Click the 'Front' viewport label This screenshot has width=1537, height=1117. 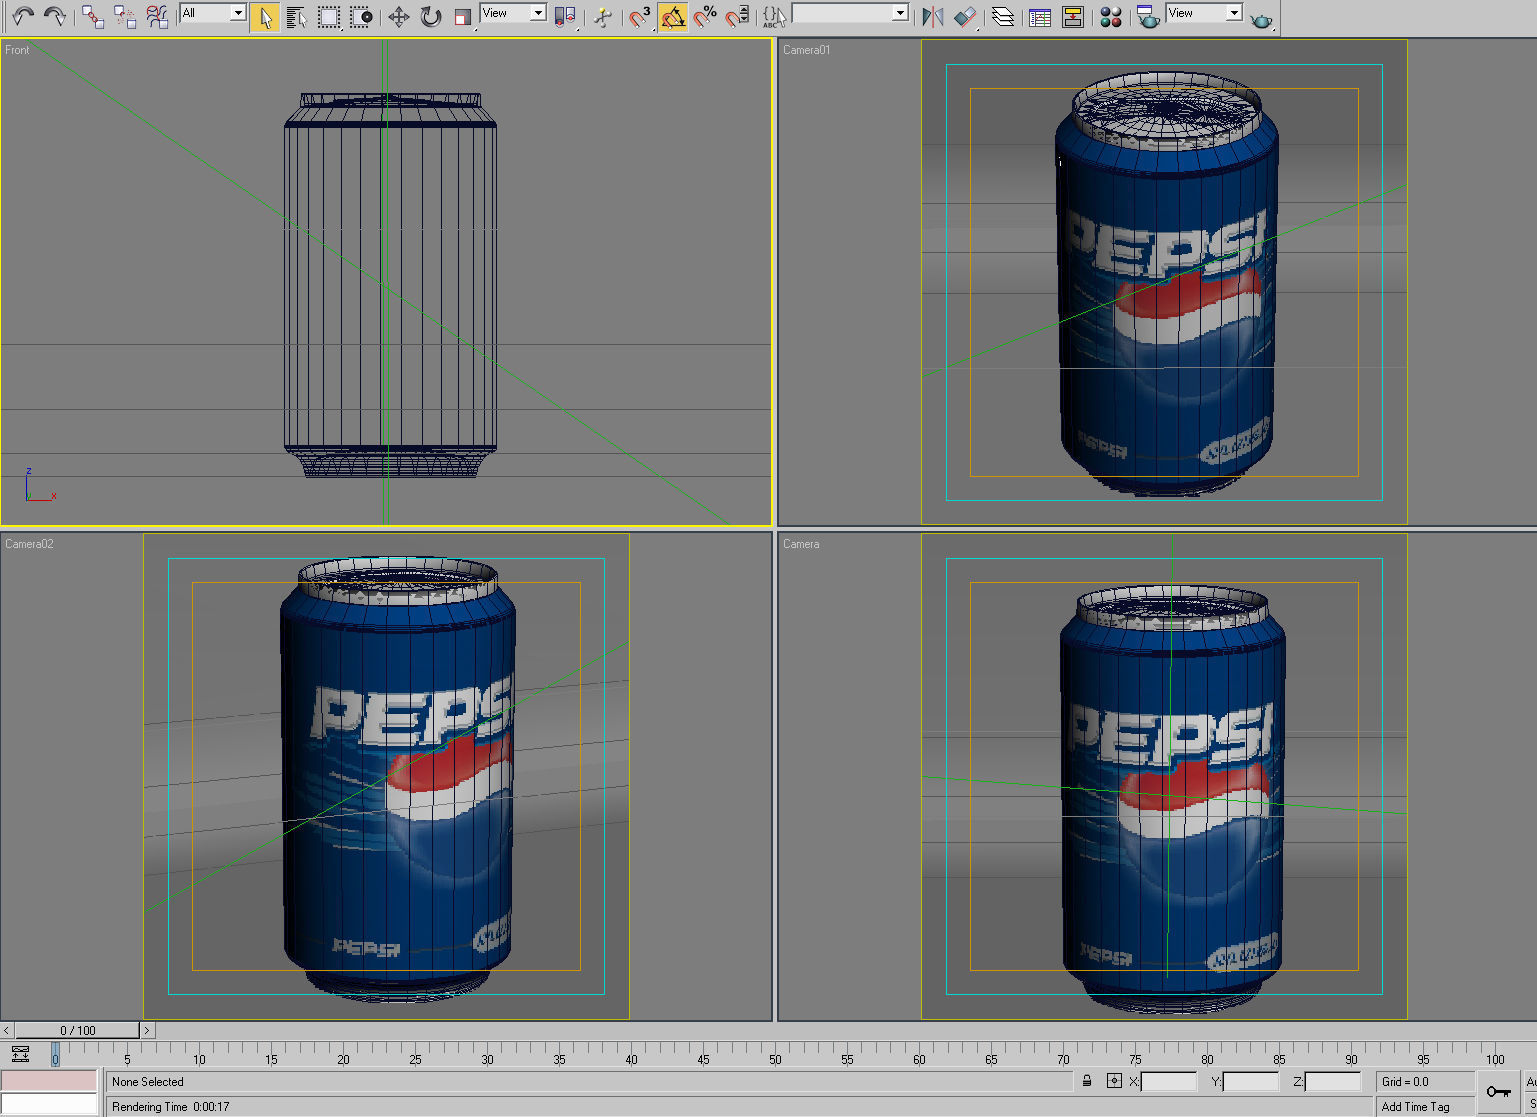[18, 50]
